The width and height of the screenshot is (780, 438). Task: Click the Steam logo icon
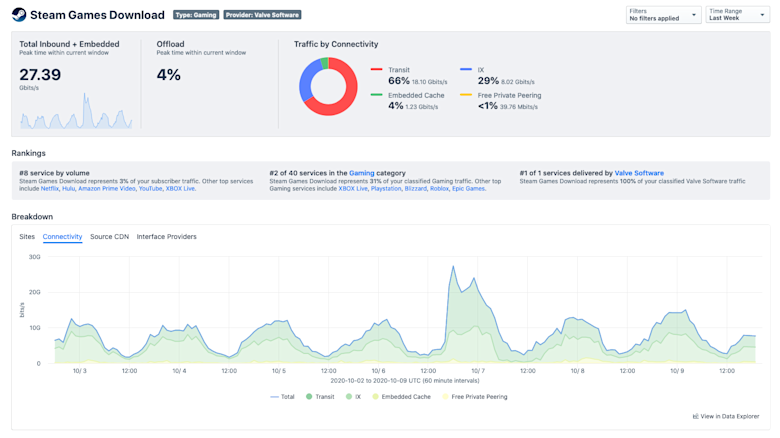tap(19, 15)
